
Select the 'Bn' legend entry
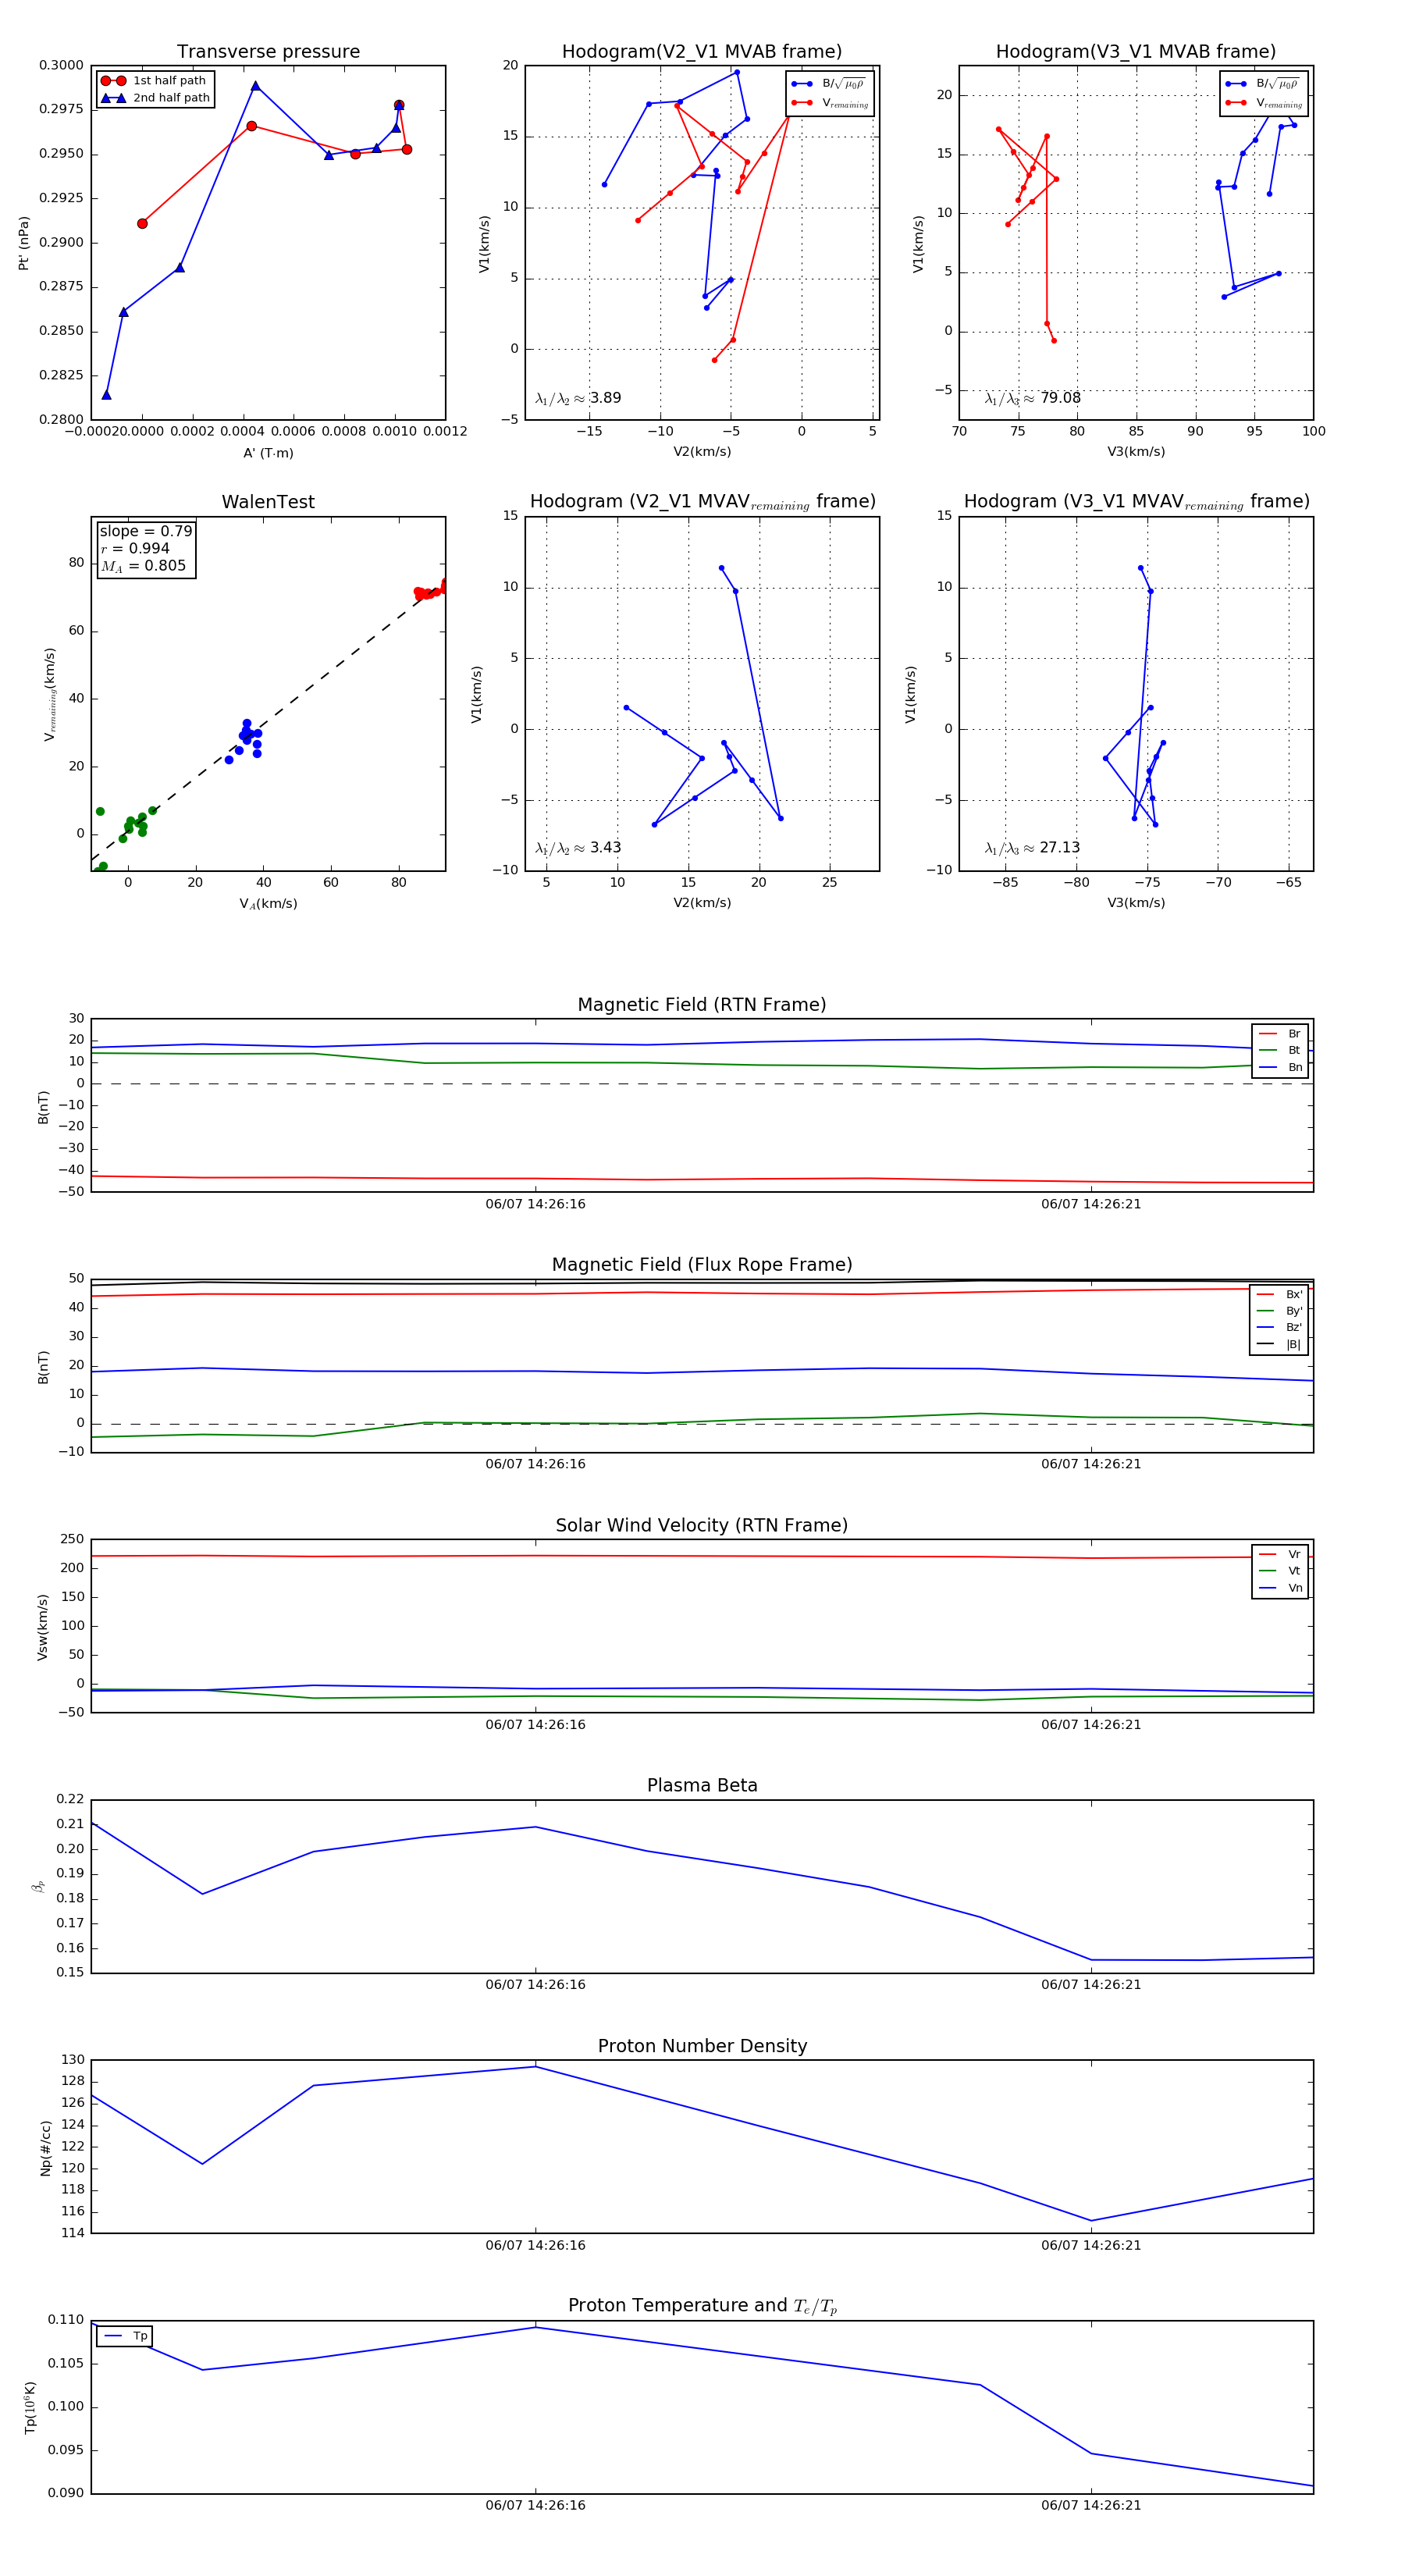click(x=1280, y=1068)
